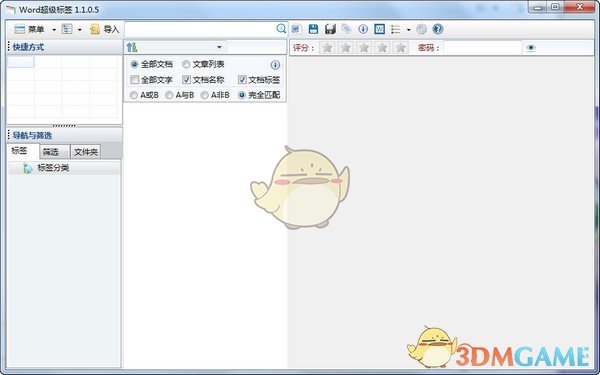
Task: Maximize the Word超级标签 window
Action: tap(556, 7)
